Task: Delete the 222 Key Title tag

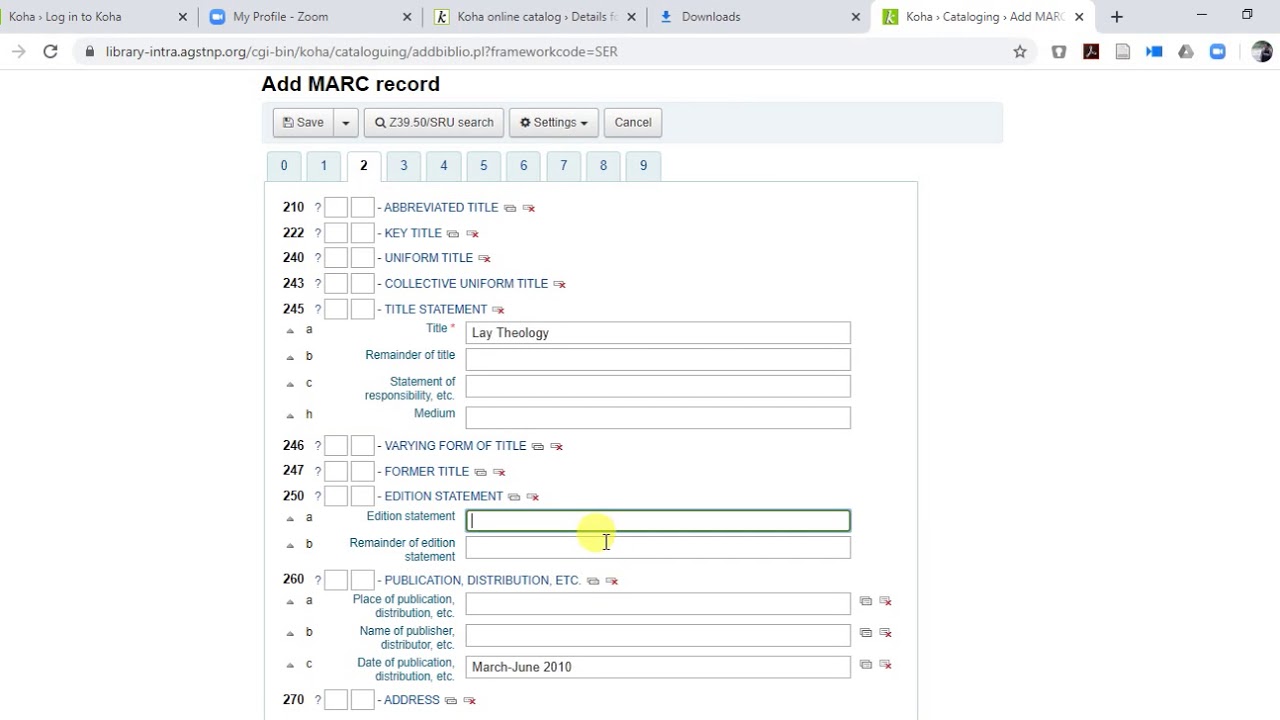Action: [x=472, y=234]
